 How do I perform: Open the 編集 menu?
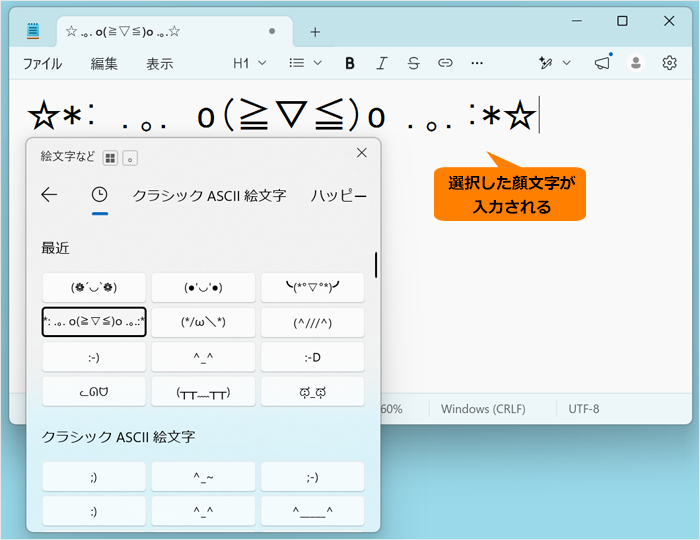click(x=104, y=64)
